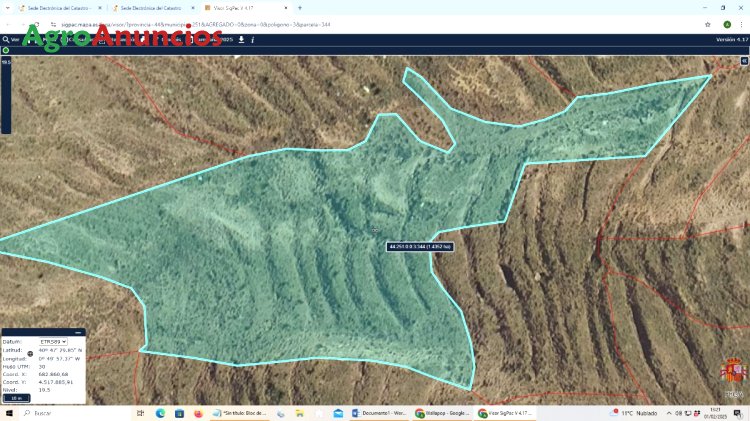Open the 11°C Nublado weather widget
750x421 pixels.
tap(634, 413)
